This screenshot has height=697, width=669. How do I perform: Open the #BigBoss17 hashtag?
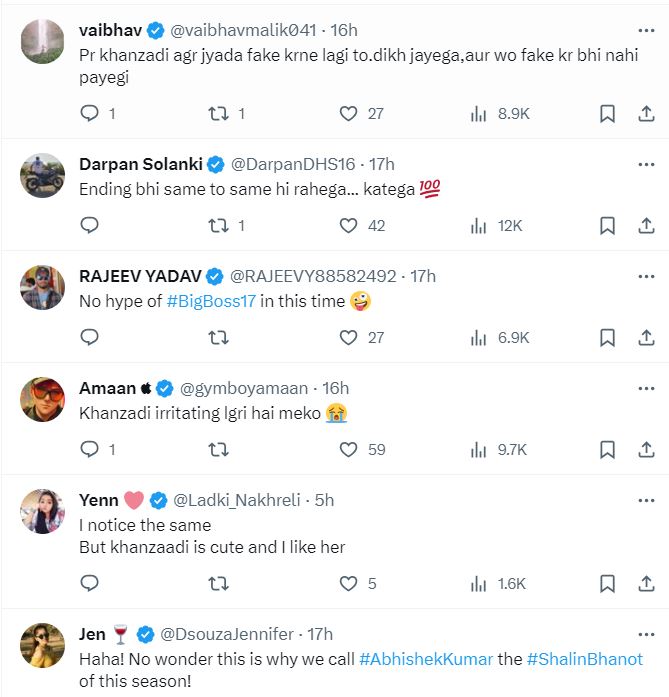tap(212, 300)
